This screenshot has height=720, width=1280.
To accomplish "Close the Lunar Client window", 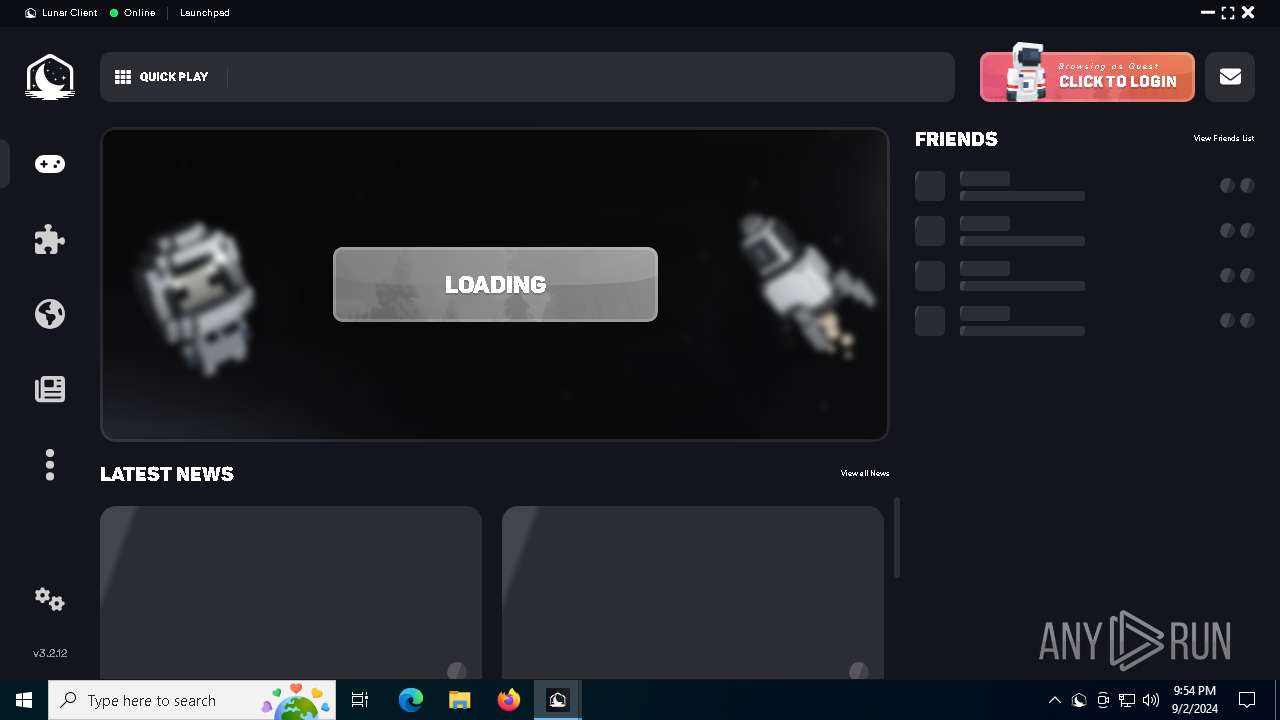I will (x=1248, y=13).
